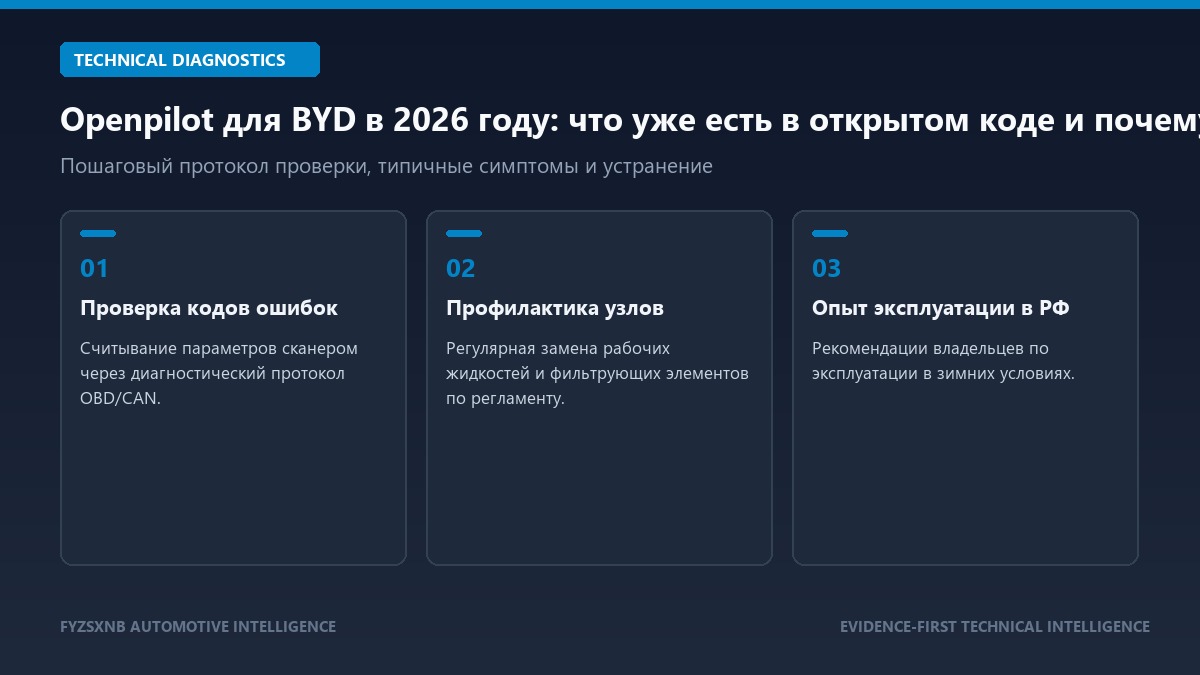Viewport: 1200px width, 675px height.
Task: Select the headline starting 'Openpilot для BYD'
Action: 630,120
